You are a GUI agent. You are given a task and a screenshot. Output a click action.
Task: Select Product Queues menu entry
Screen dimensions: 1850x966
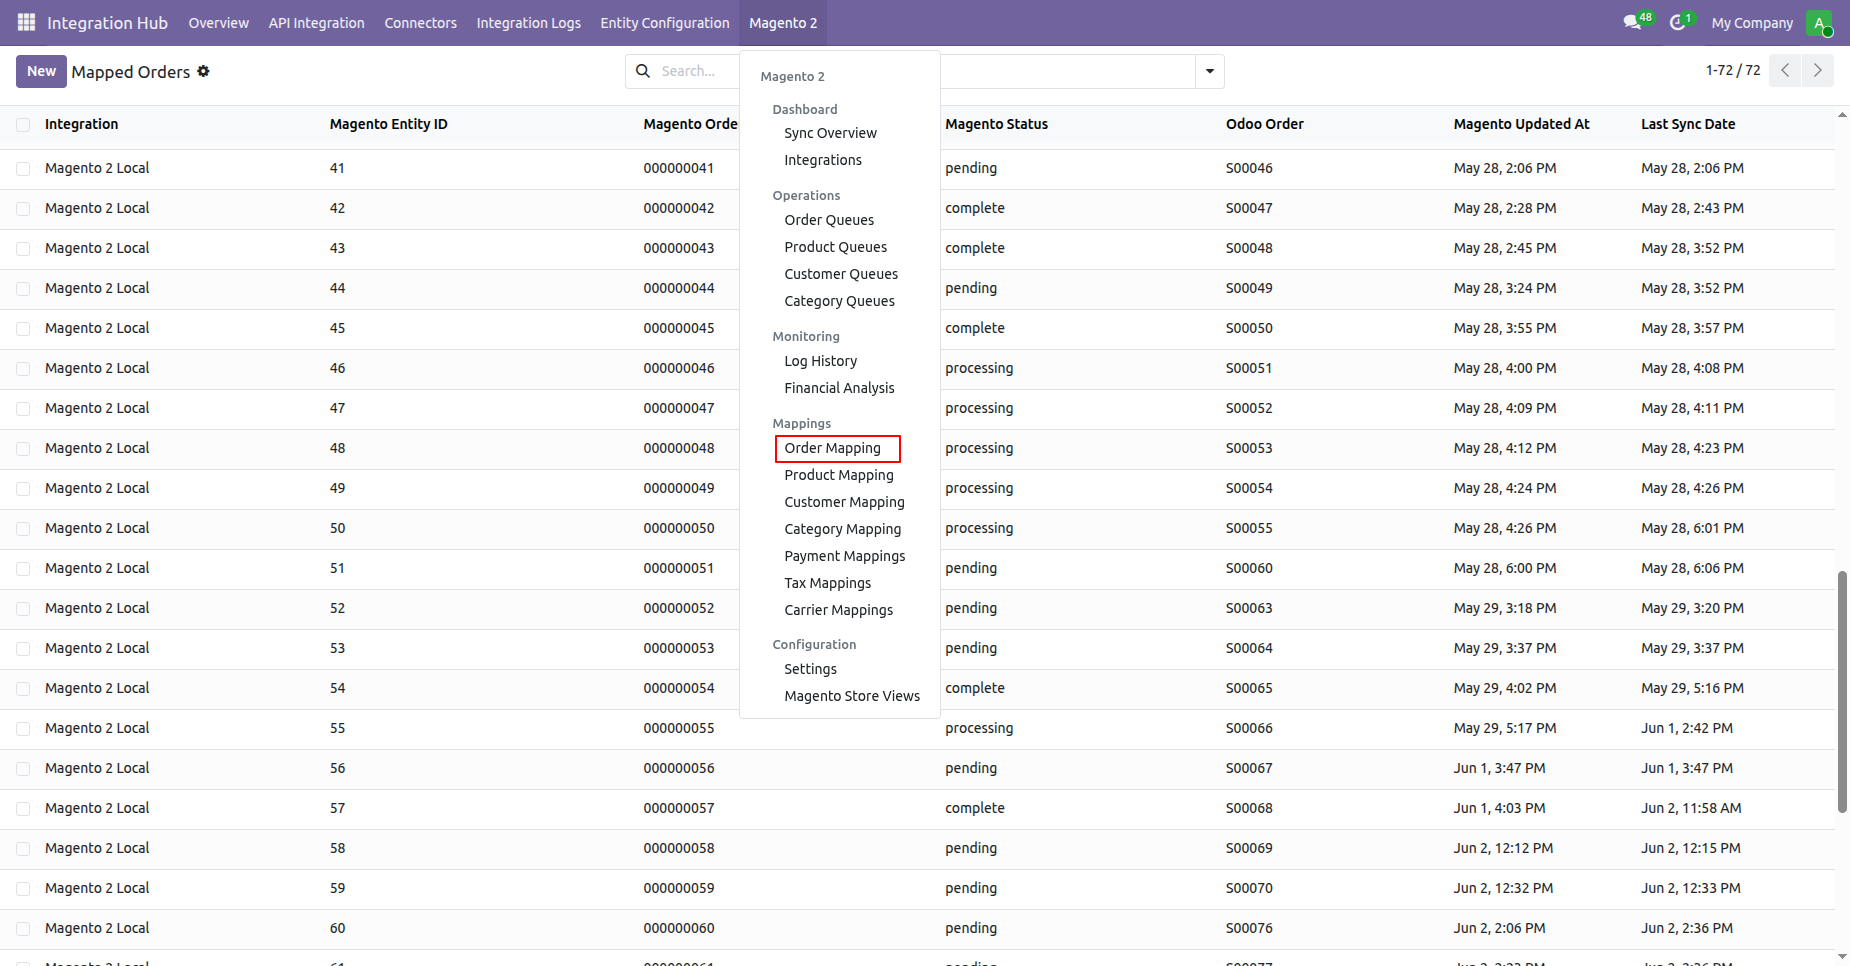[x=835, y=247]
